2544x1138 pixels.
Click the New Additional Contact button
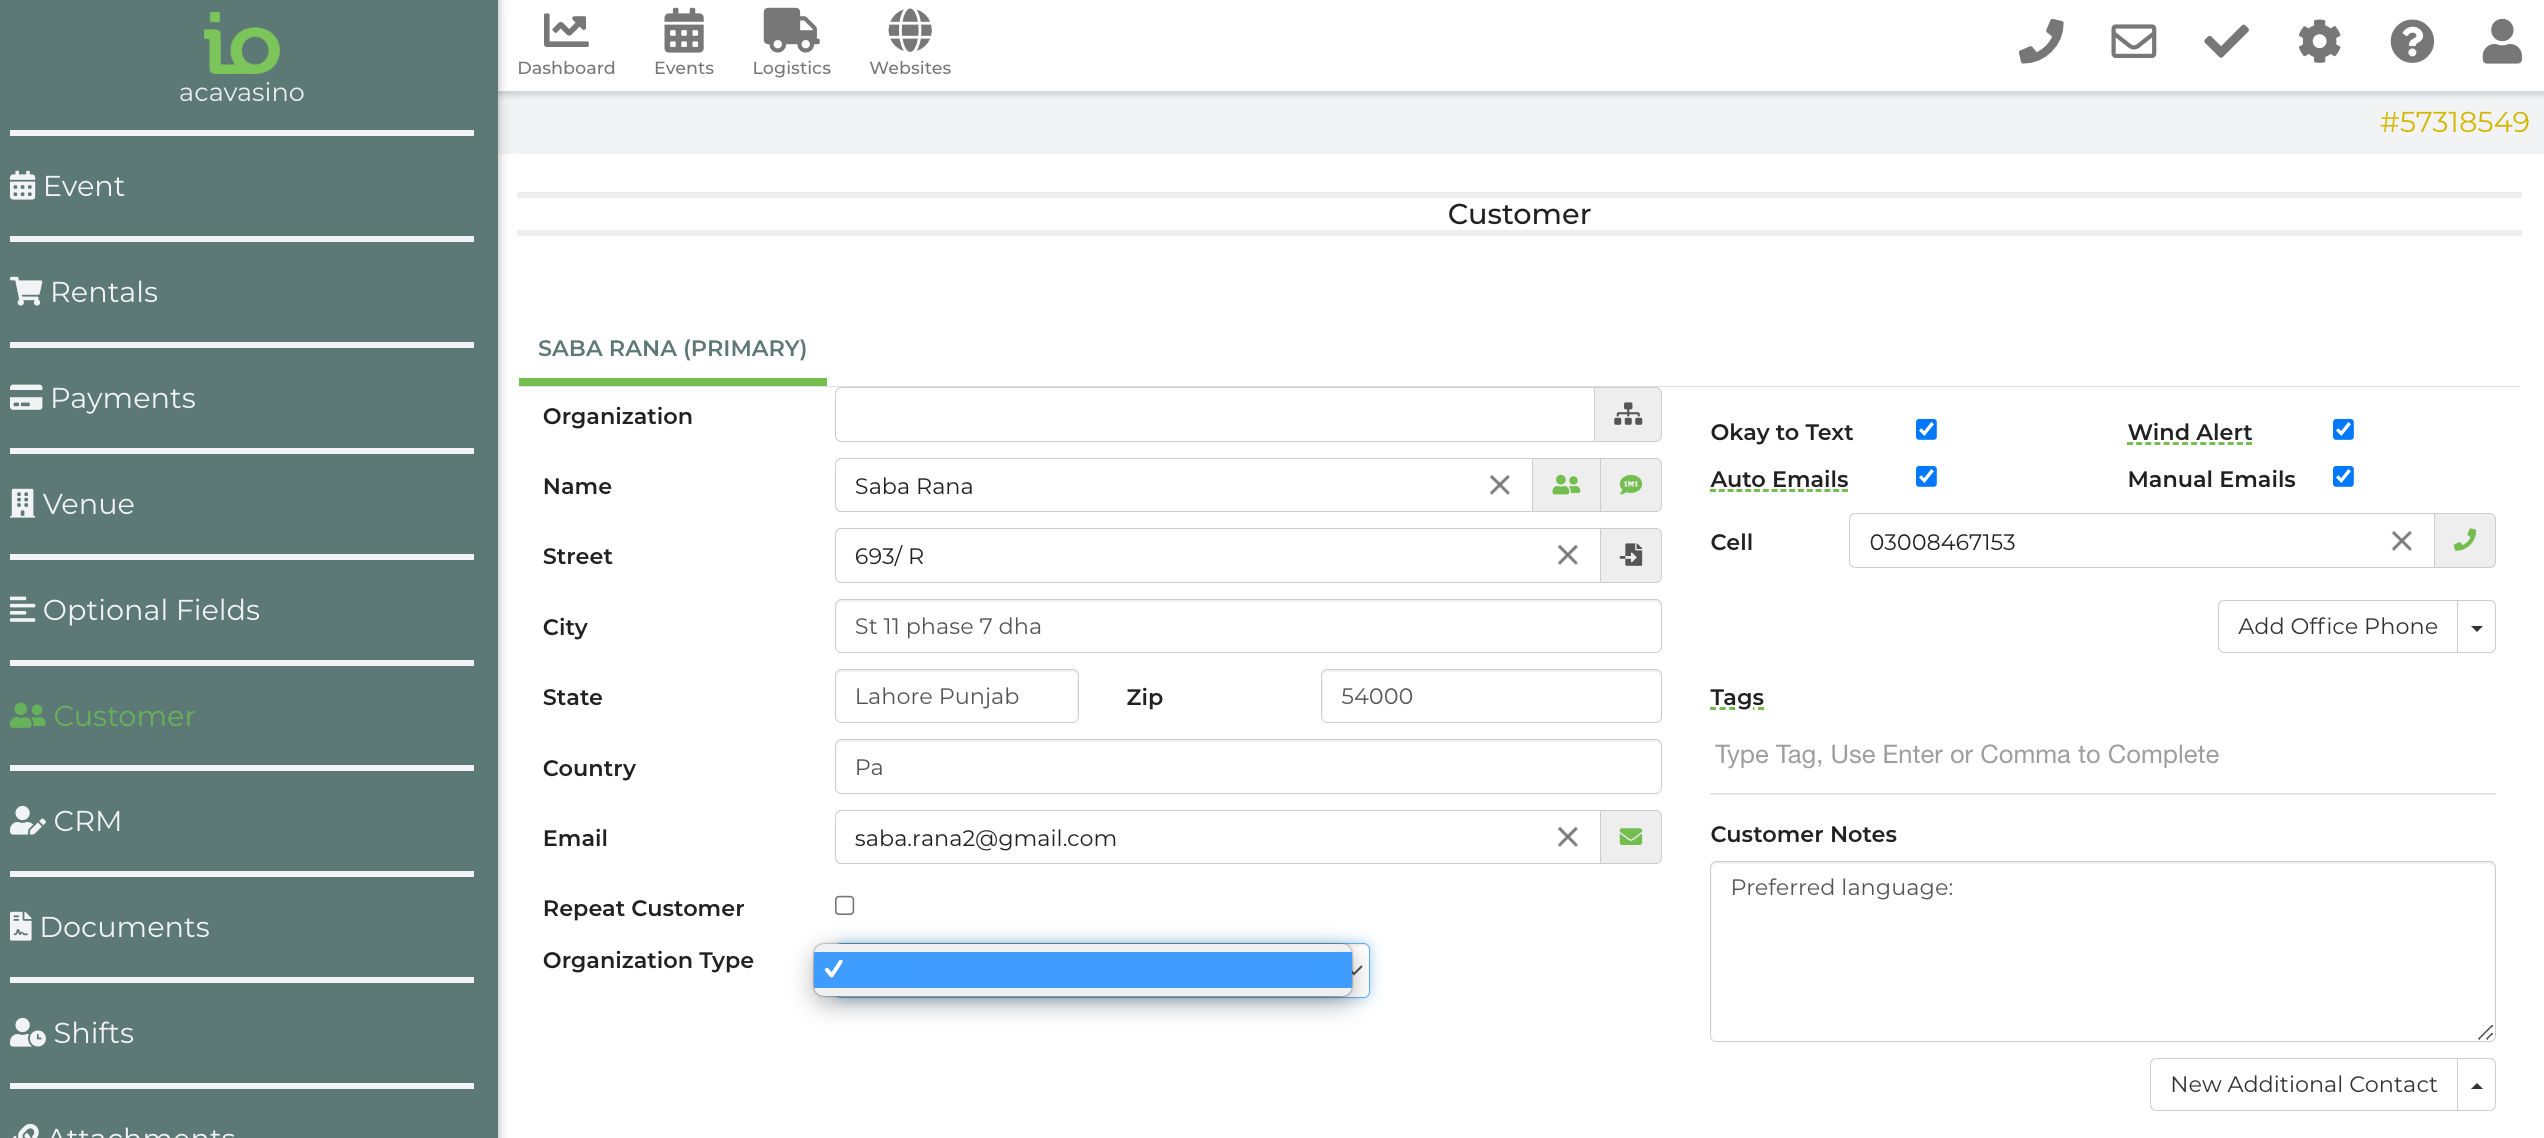pyautogui.click(x=2303, y=1085)
